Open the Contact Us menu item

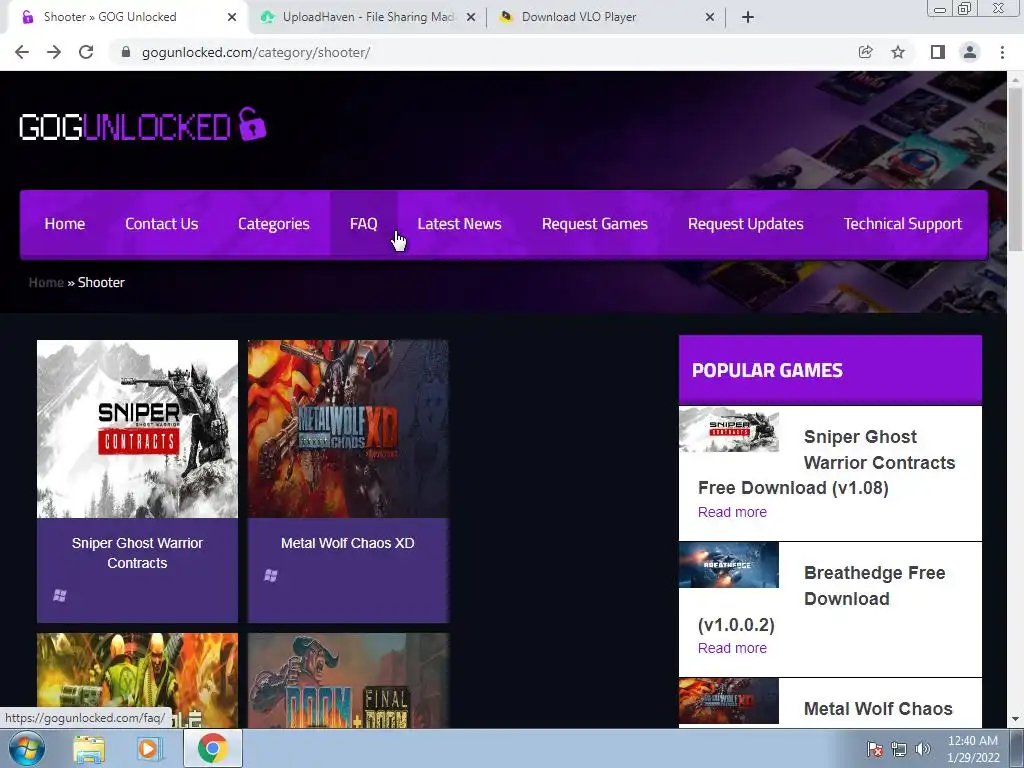161,224
